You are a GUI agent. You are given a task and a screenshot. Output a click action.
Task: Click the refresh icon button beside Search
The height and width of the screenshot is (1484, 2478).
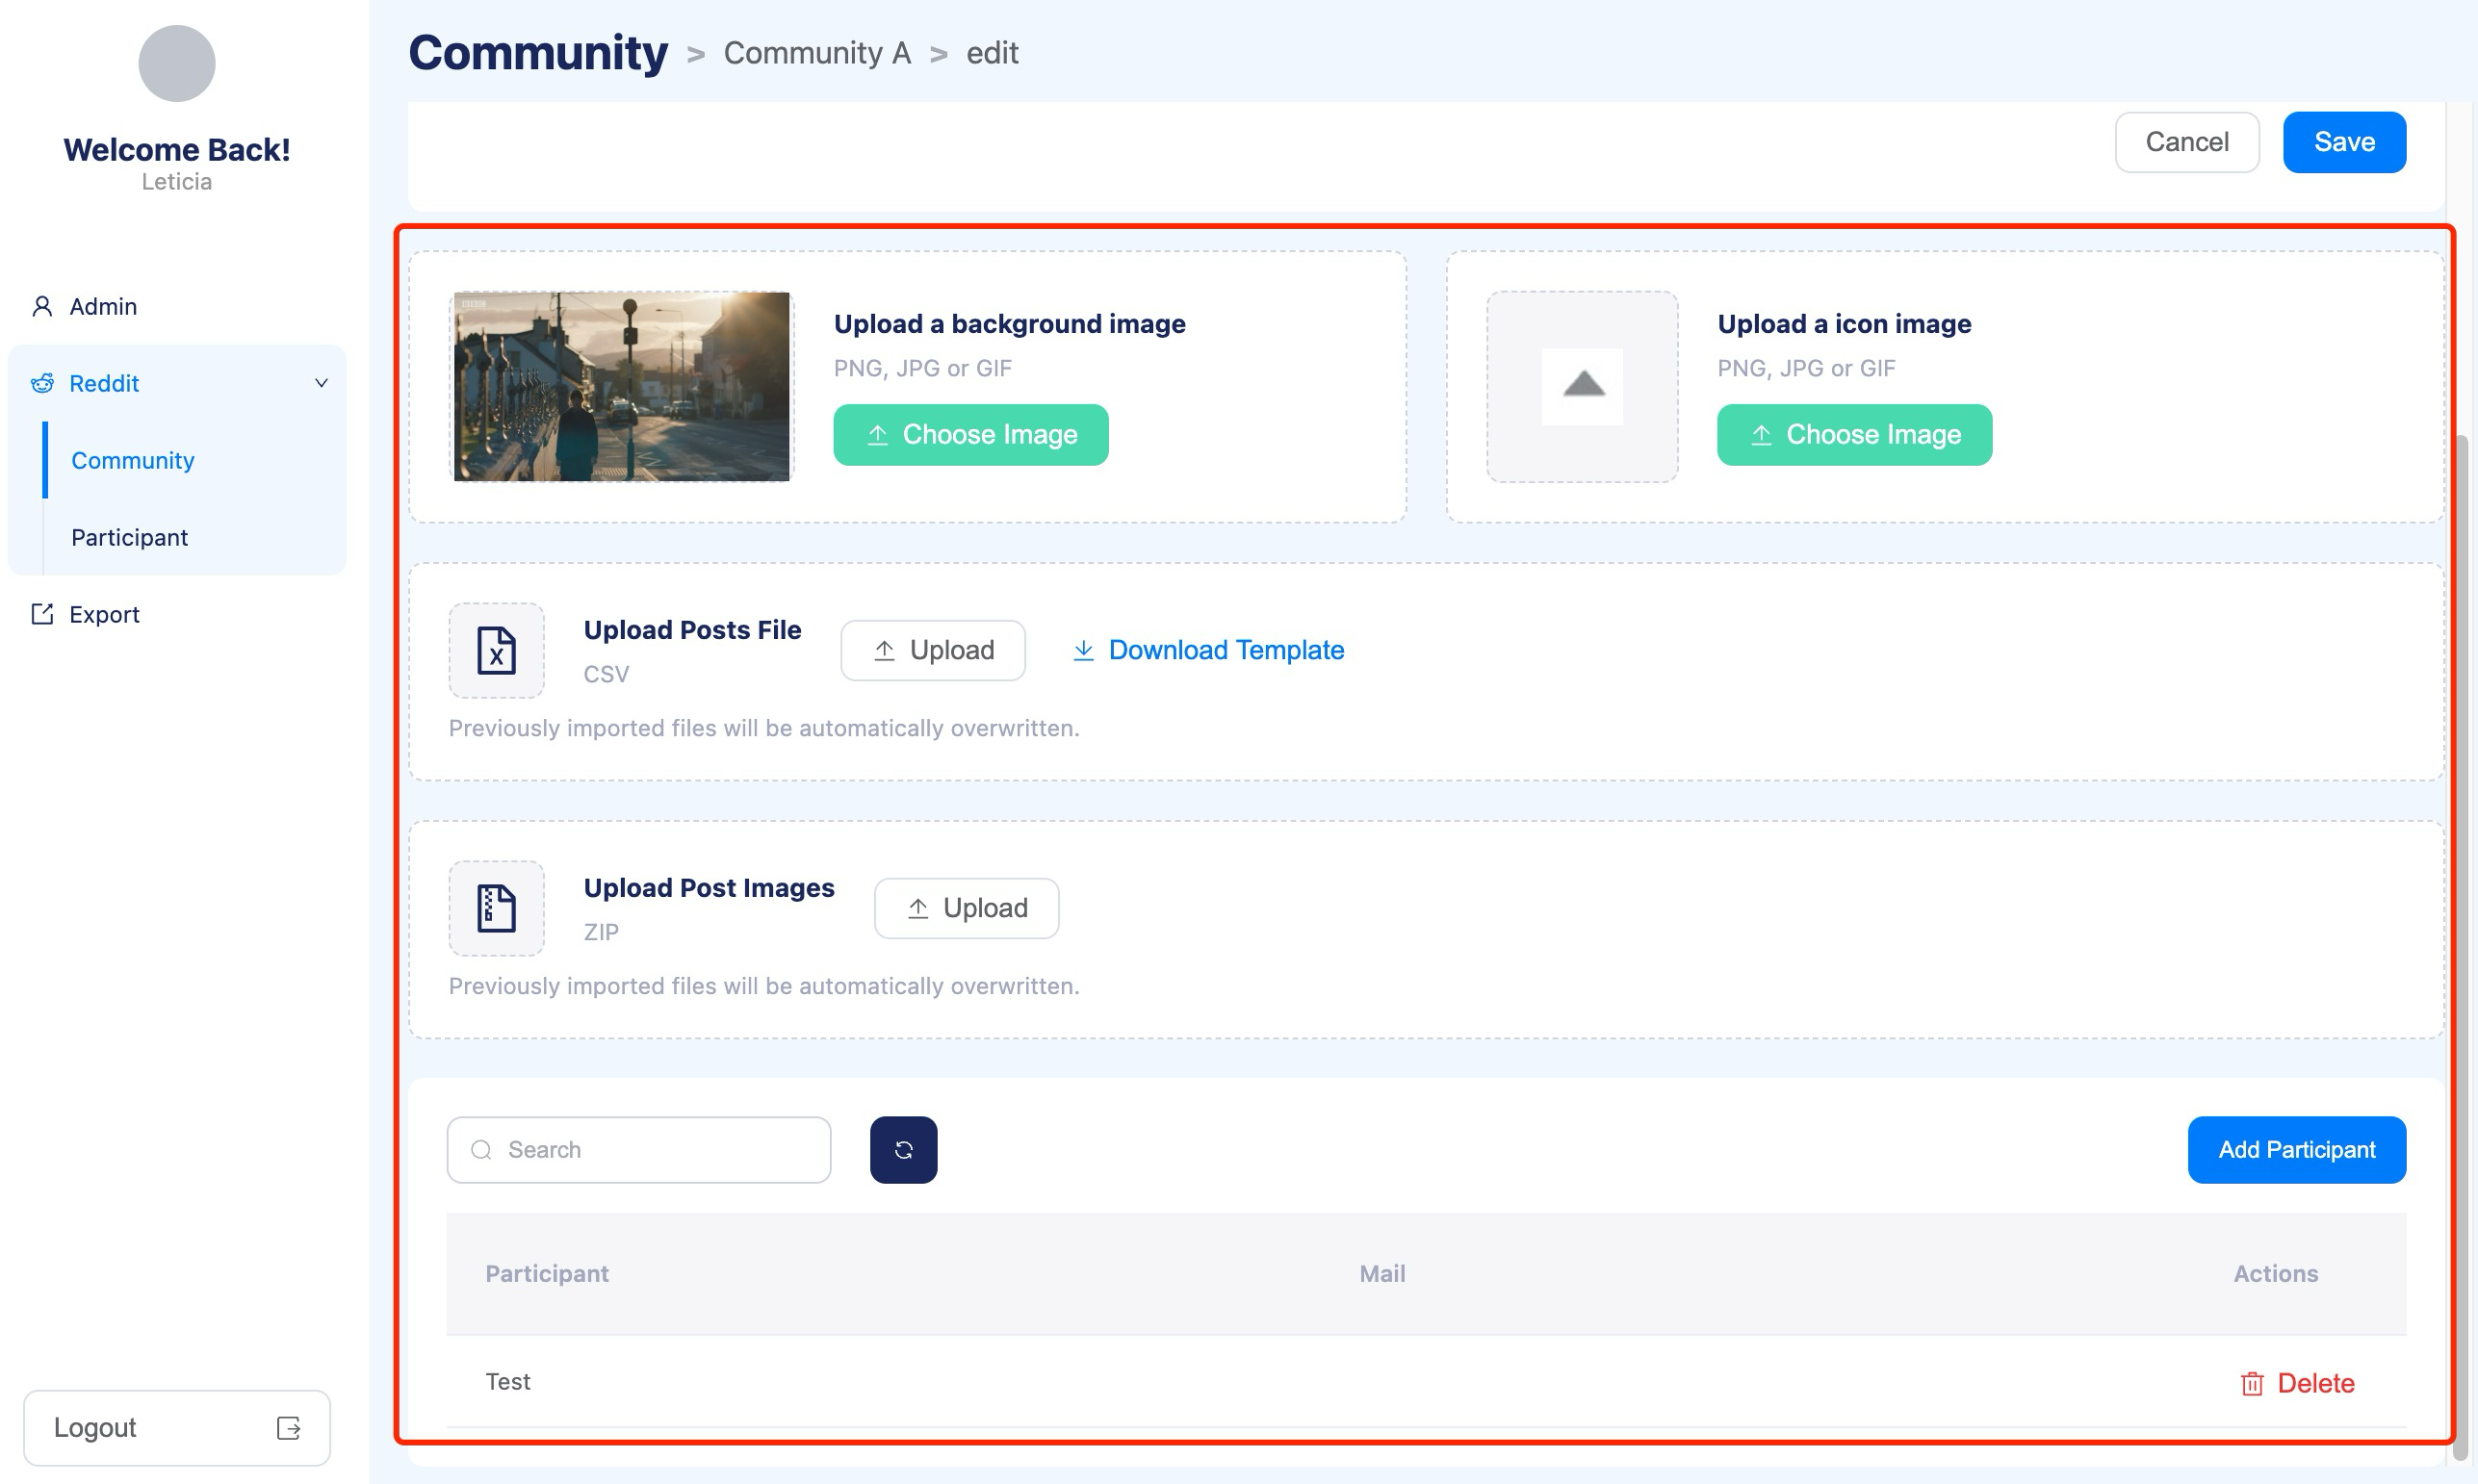coord(903,1149)
